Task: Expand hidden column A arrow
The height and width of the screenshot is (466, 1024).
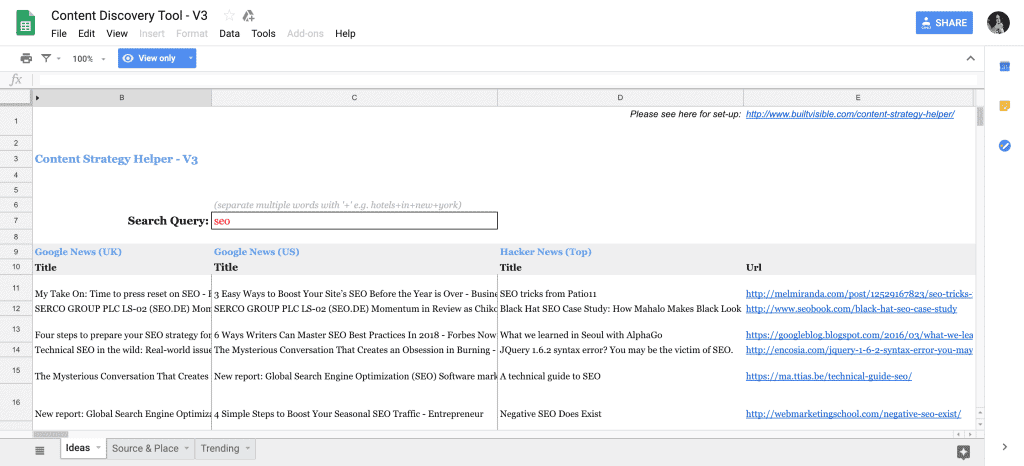Action: [x=37, y=98]
